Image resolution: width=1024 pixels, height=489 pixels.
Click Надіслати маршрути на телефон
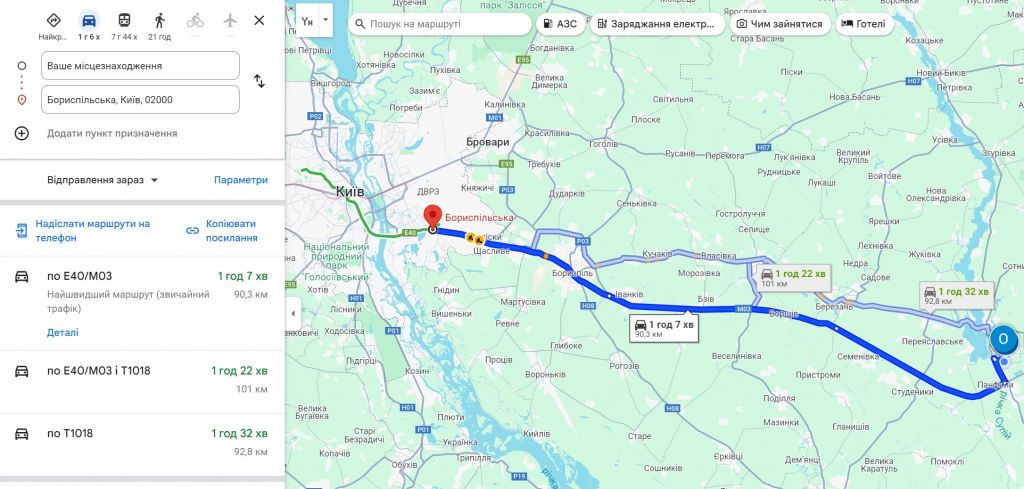click(83, 231)
